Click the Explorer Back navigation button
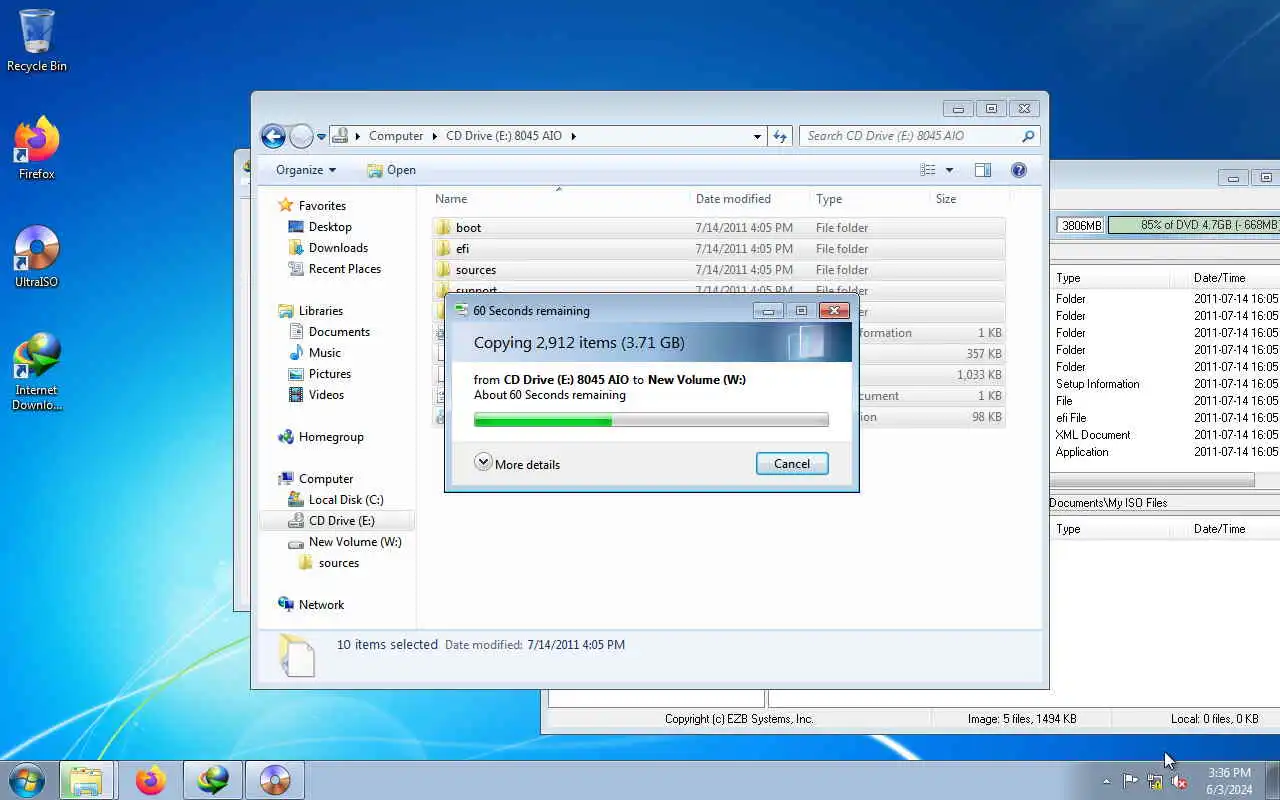The image size is (1280, 800). click(x=273, y=136)
